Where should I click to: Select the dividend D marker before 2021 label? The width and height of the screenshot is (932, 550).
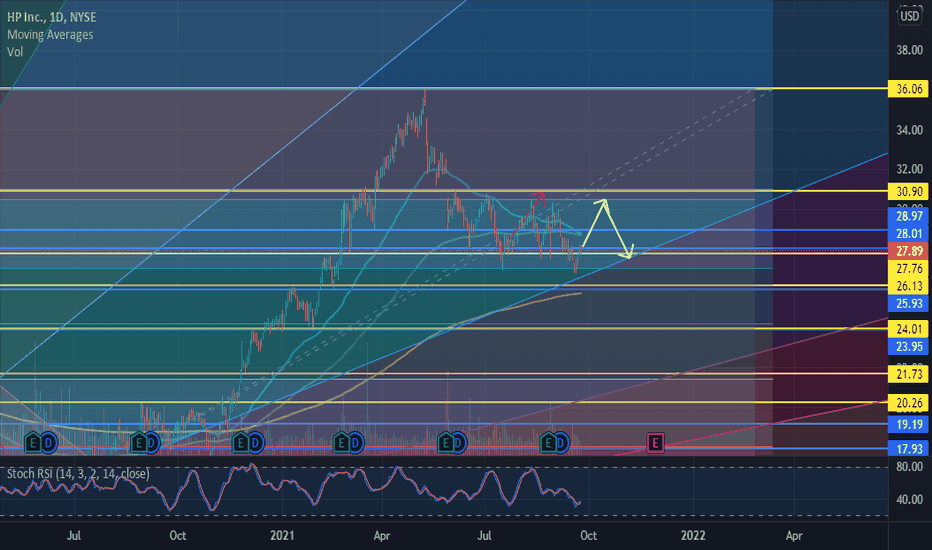[x=256, y=442]
